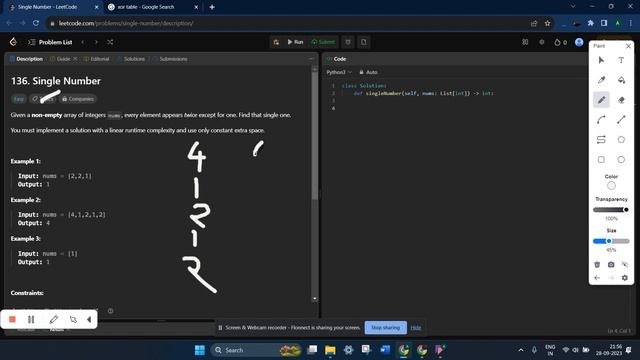Stop the recording with the red square
640x360 pixels.
(x=12, y=319)
